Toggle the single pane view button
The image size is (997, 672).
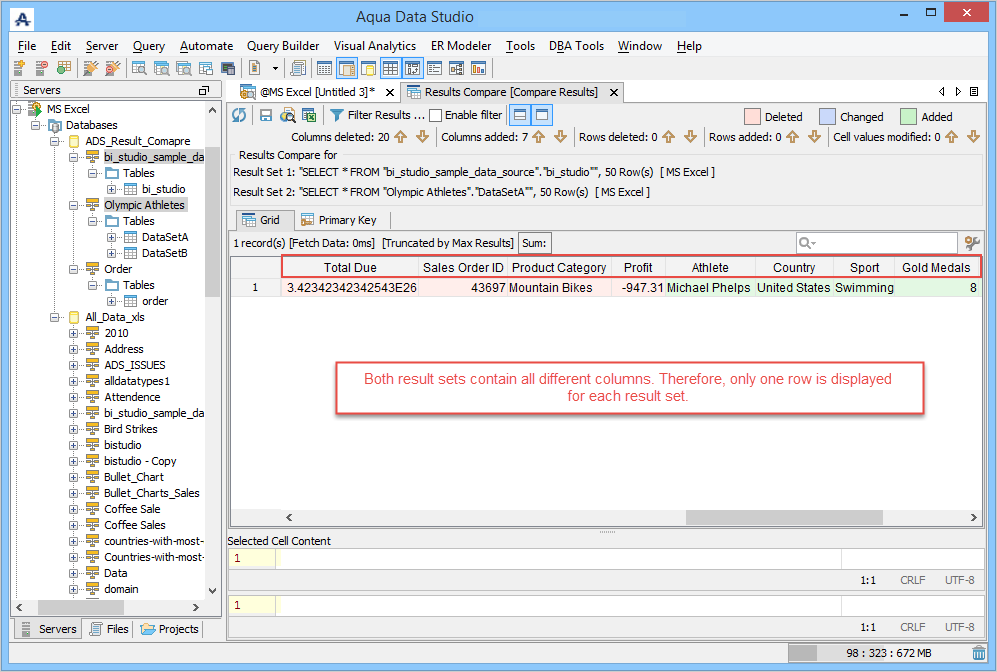(x=542, y=115)
